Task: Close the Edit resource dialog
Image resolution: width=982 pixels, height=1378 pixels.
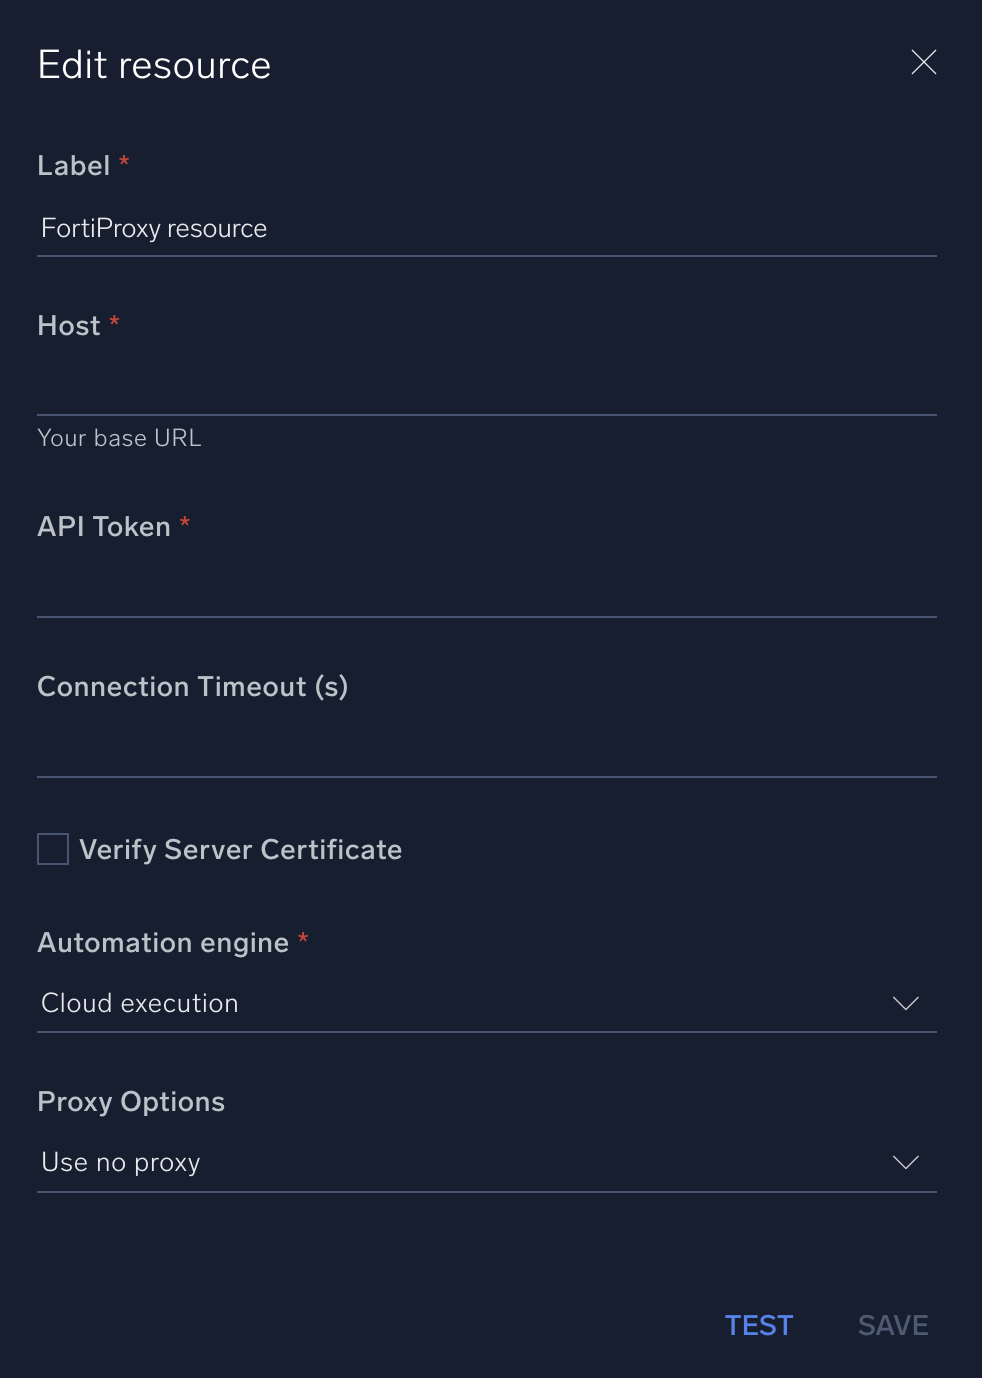Action: 923,62
